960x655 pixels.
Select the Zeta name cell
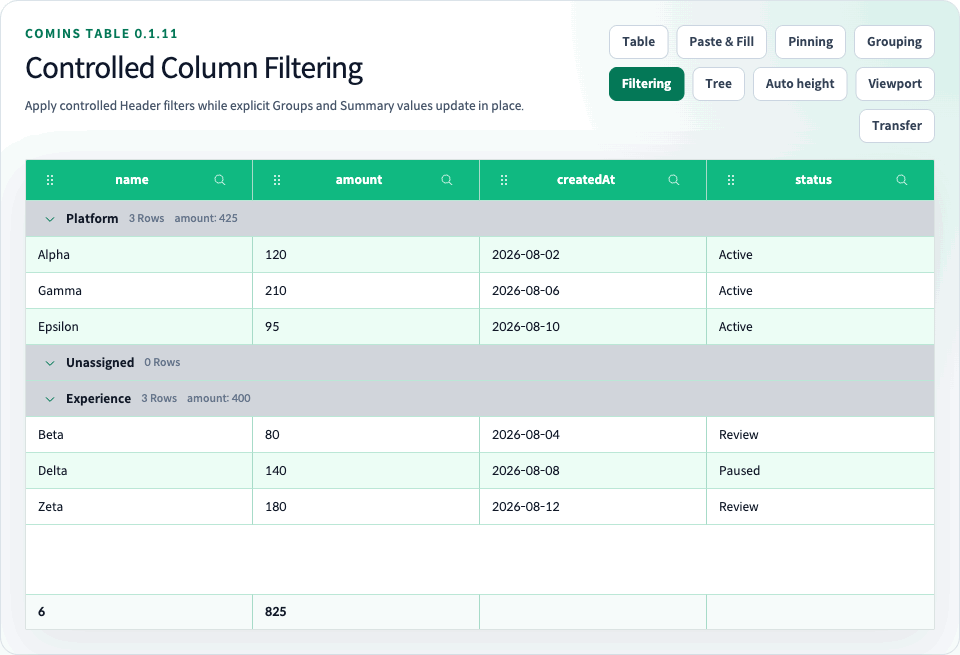click(139, 507)
